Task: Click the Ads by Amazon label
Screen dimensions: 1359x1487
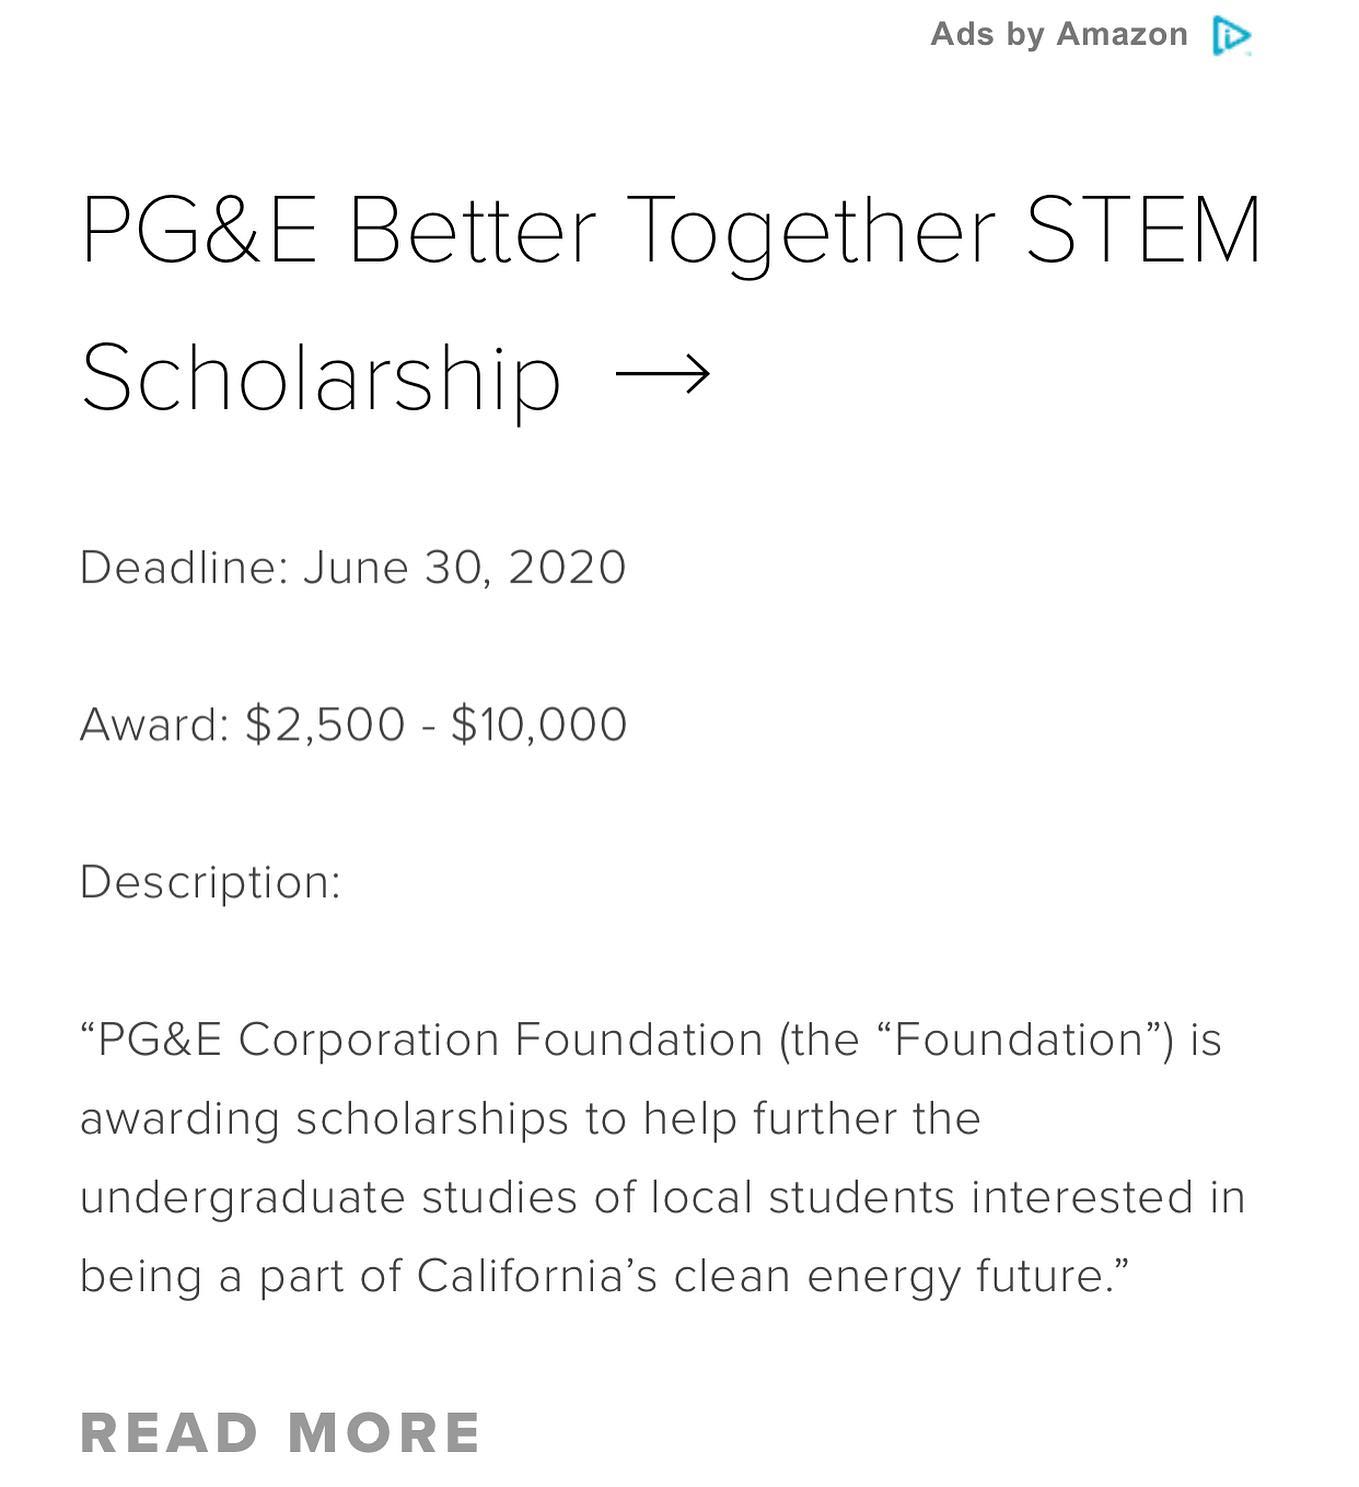Action: [1059, 35]
